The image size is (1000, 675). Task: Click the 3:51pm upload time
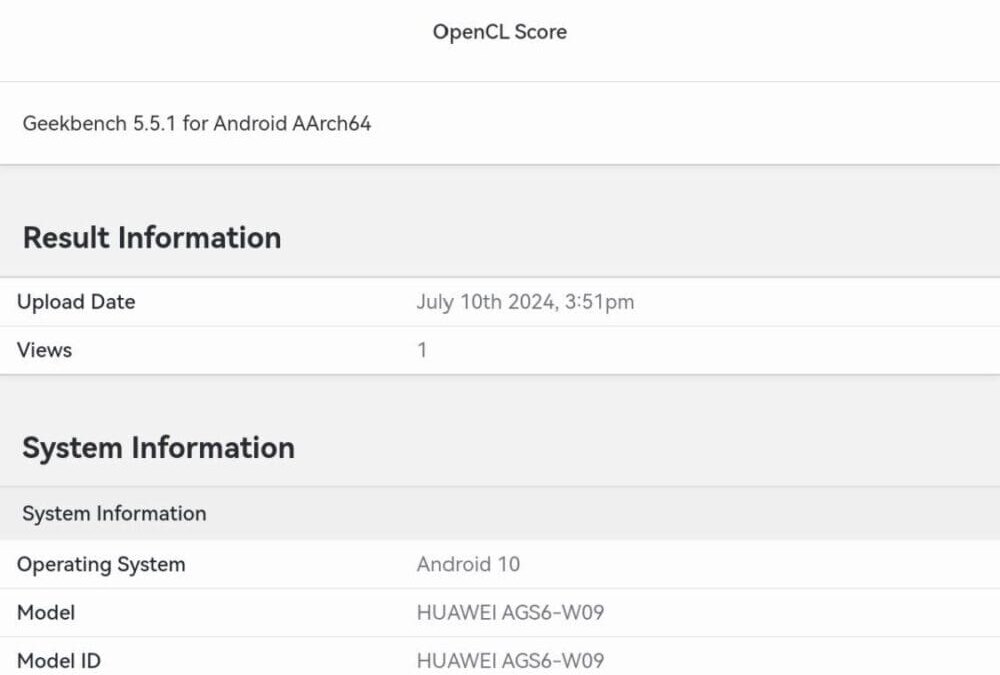tap(601, 302)
